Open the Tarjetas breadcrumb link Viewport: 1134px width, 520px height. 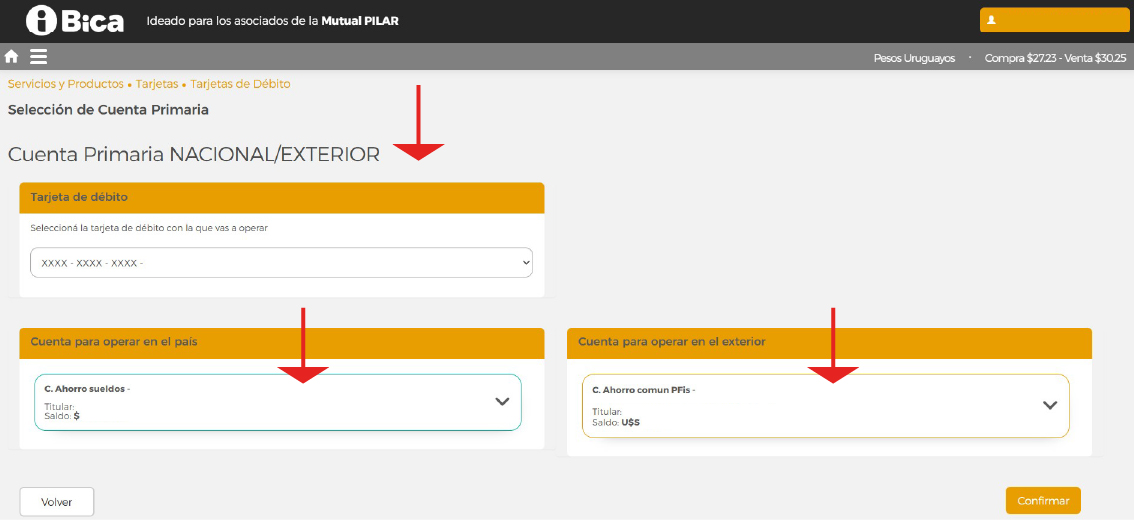click(x=157, y=84)
